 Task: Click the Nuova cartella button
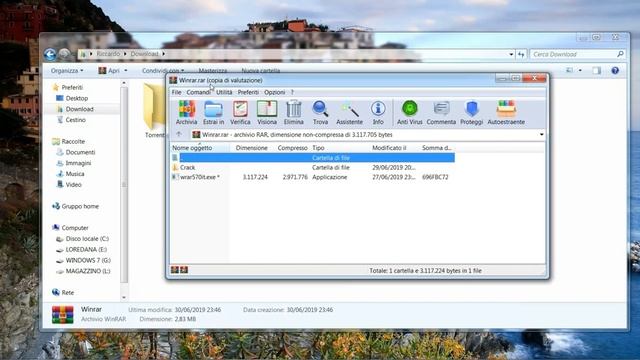[x=261, y=71]
